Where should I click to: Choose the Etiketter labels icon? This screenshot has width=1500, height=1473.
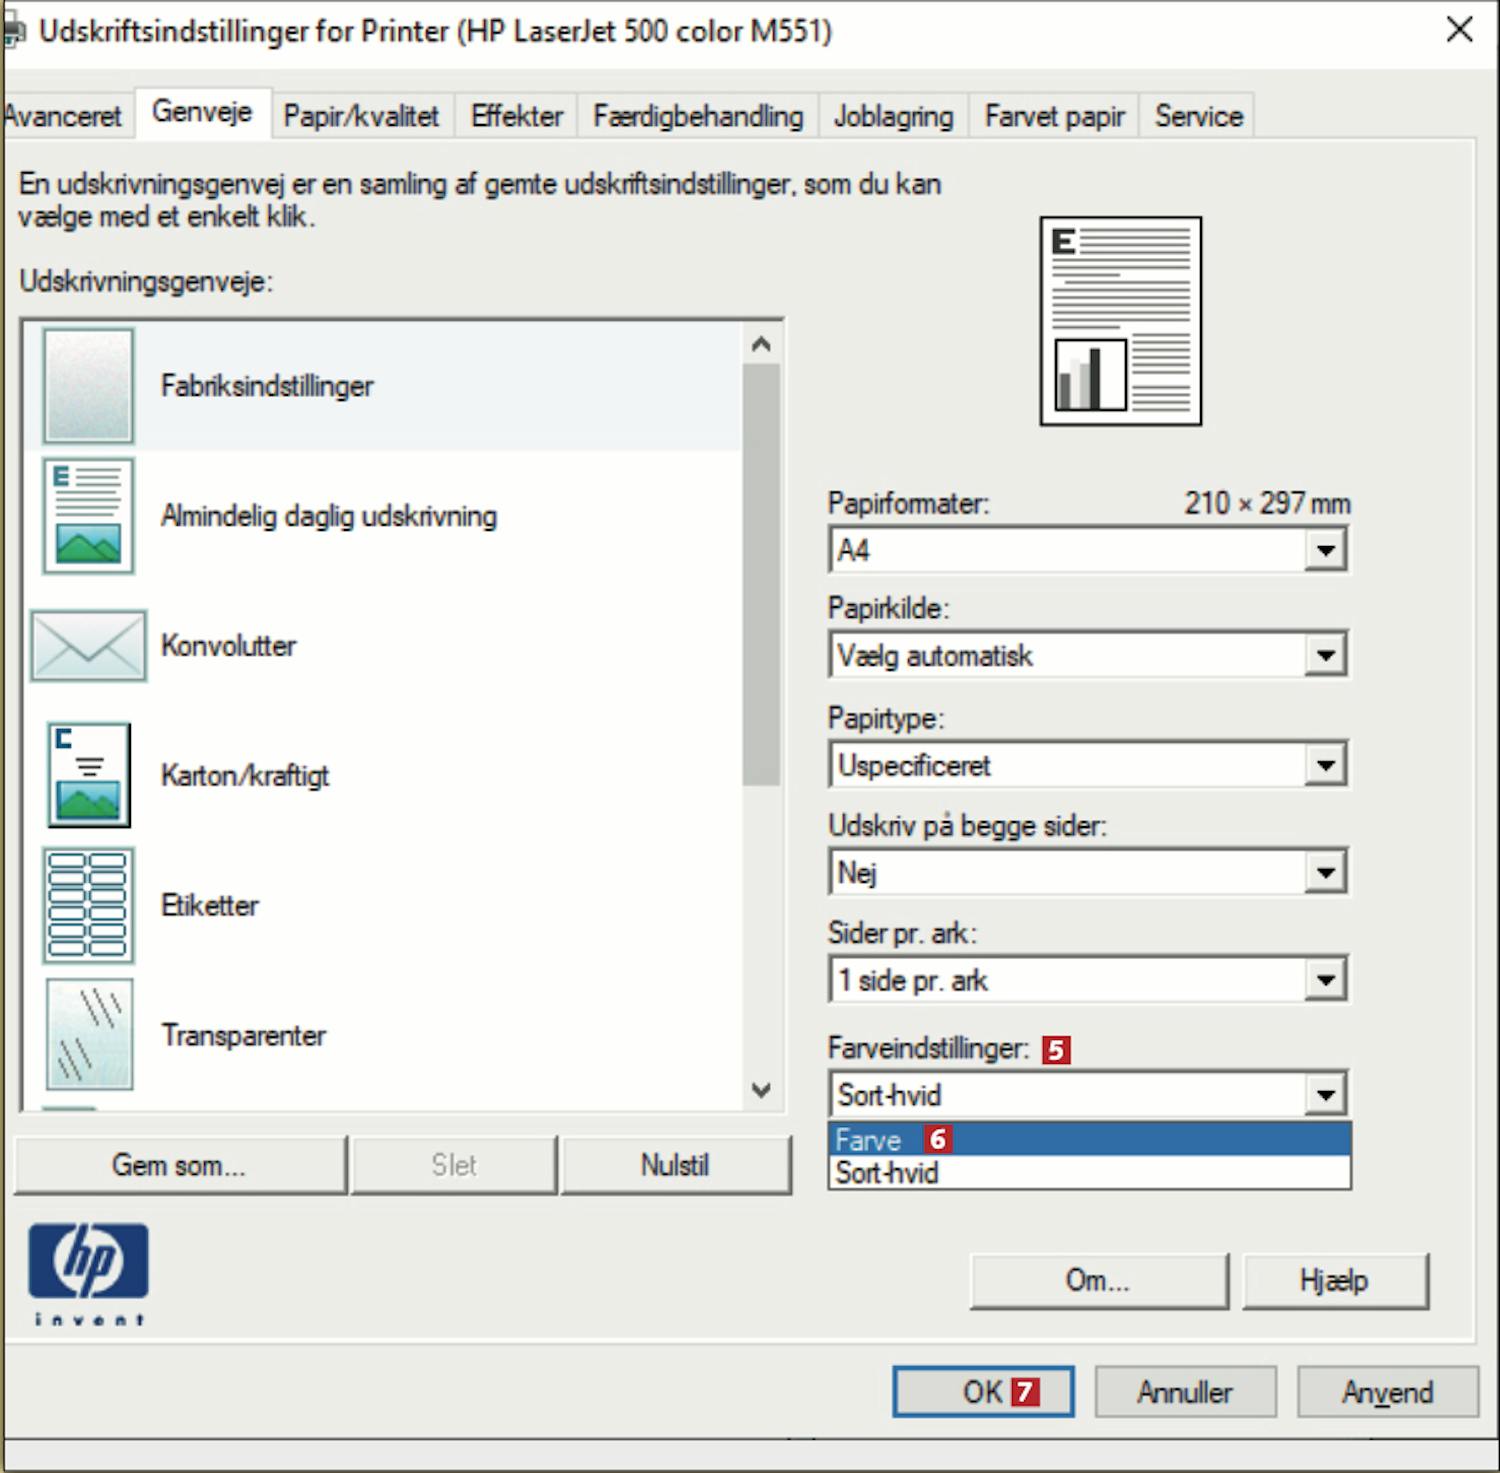point(88,905)
